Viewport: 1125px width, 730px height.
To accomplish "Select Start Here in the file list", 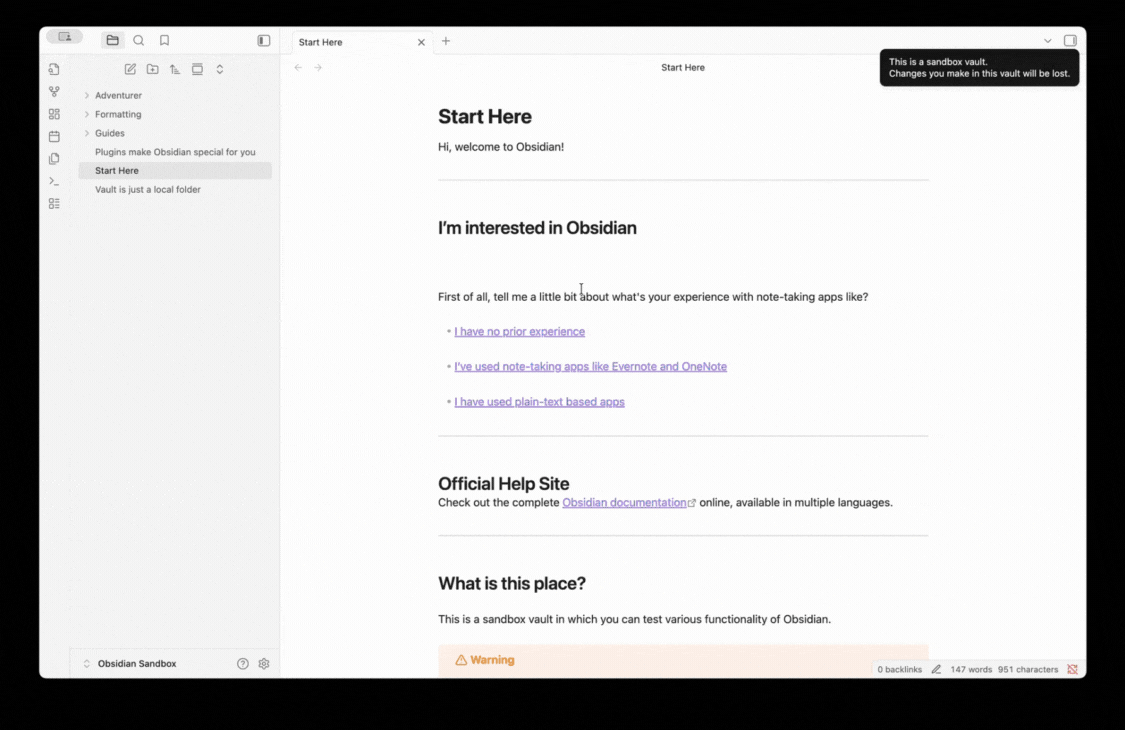I will [175, 171].
